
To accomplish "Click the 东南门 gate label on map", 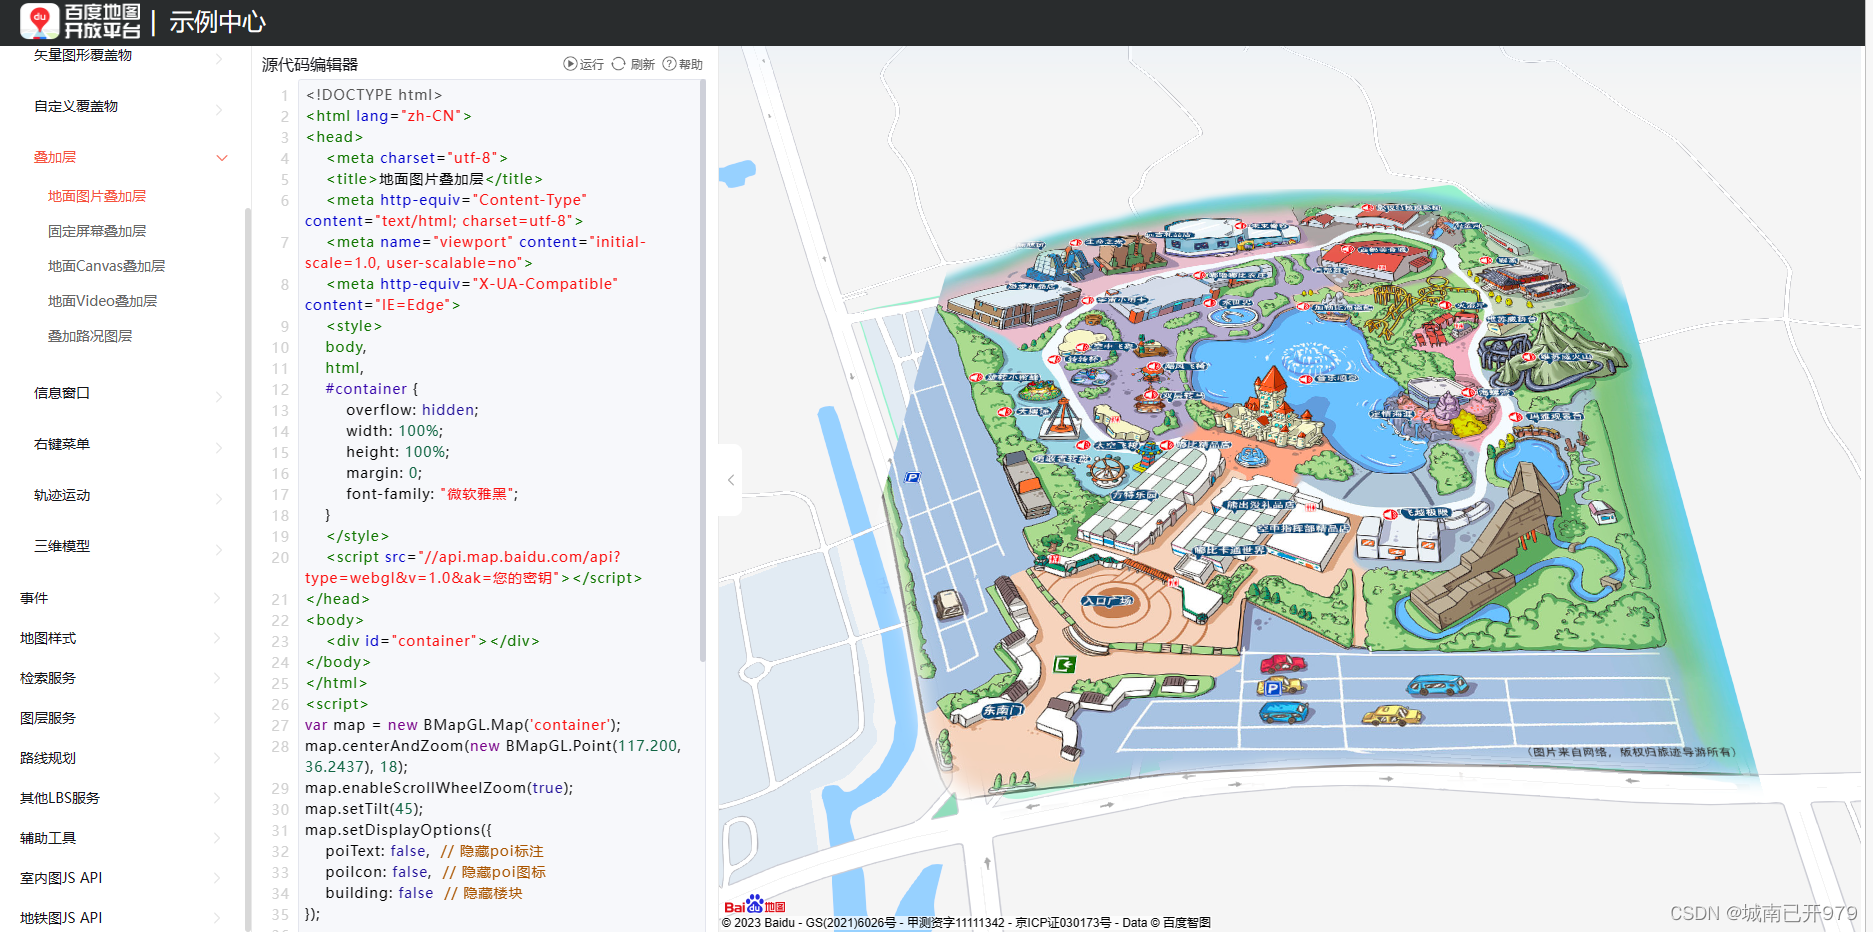I will coord(1003,711).
